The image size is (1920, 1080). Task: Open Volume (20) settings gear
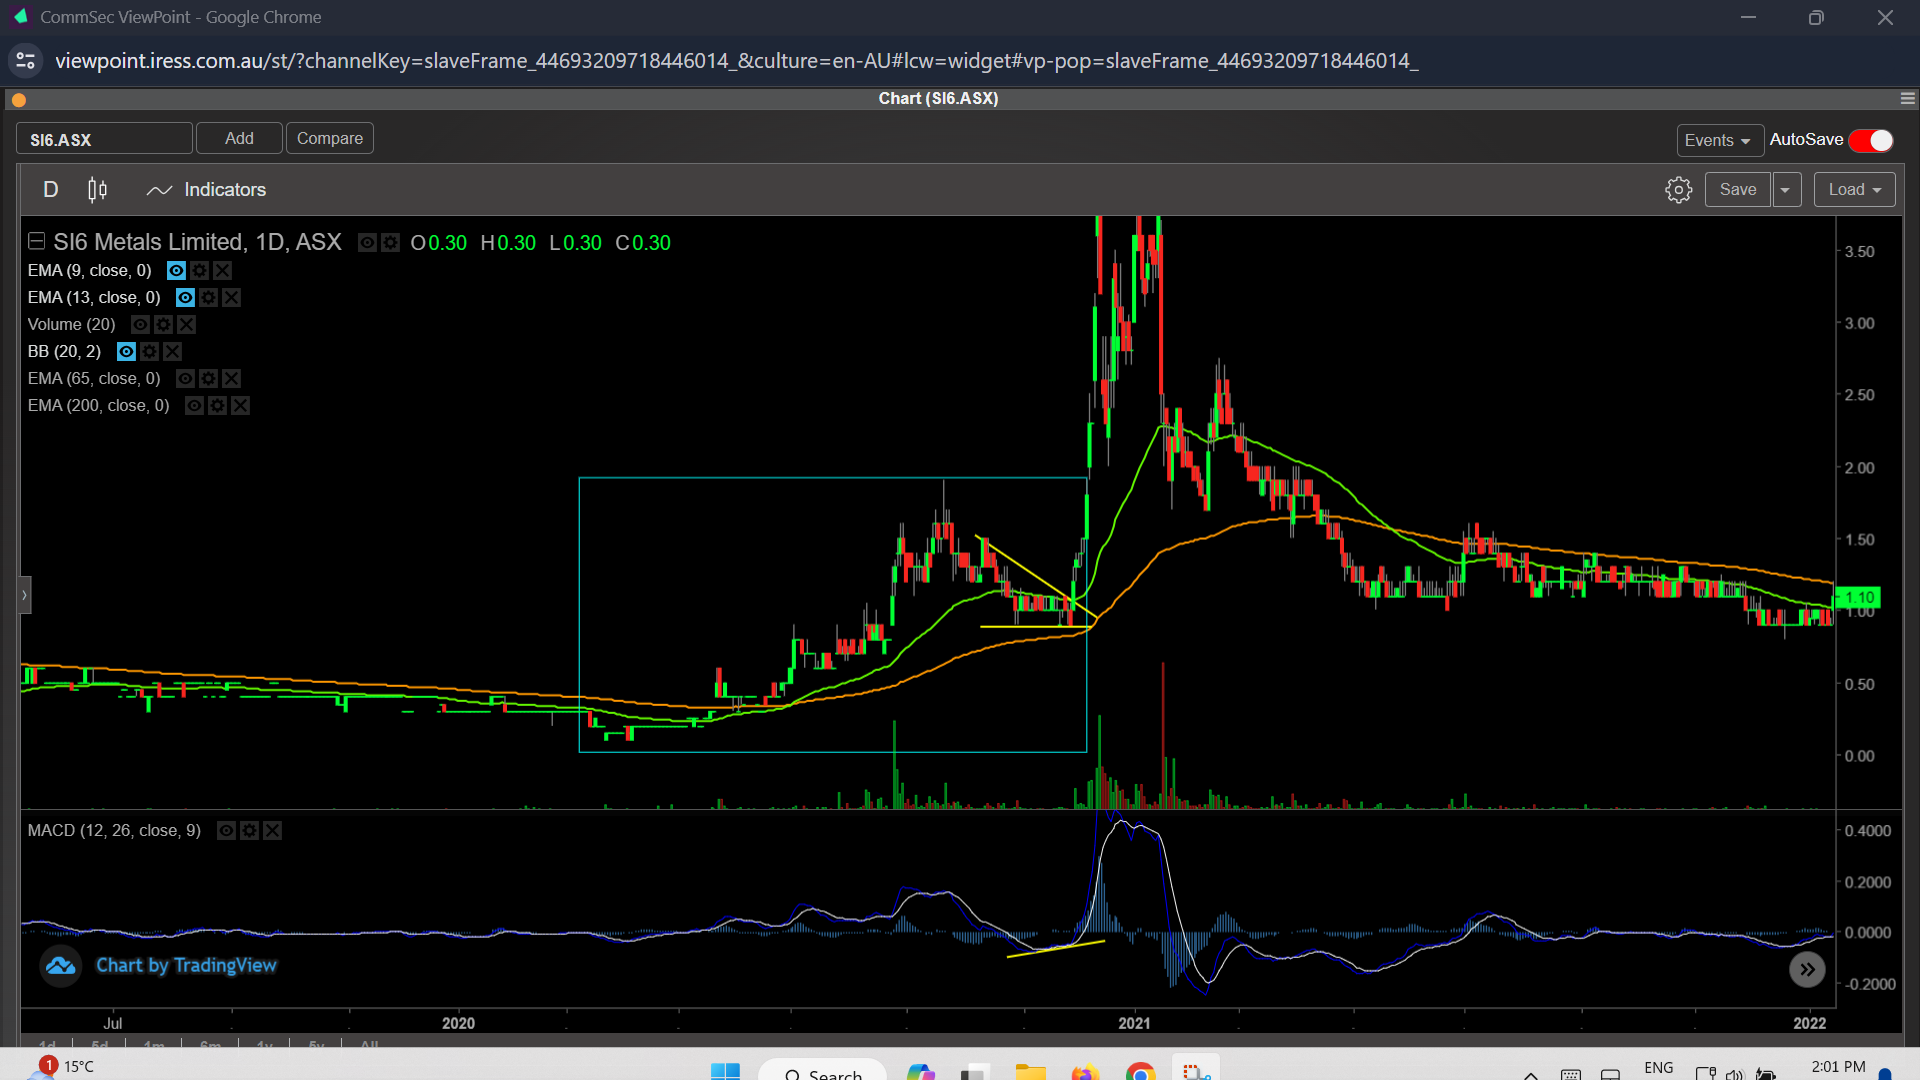click(x=163, y=325)
